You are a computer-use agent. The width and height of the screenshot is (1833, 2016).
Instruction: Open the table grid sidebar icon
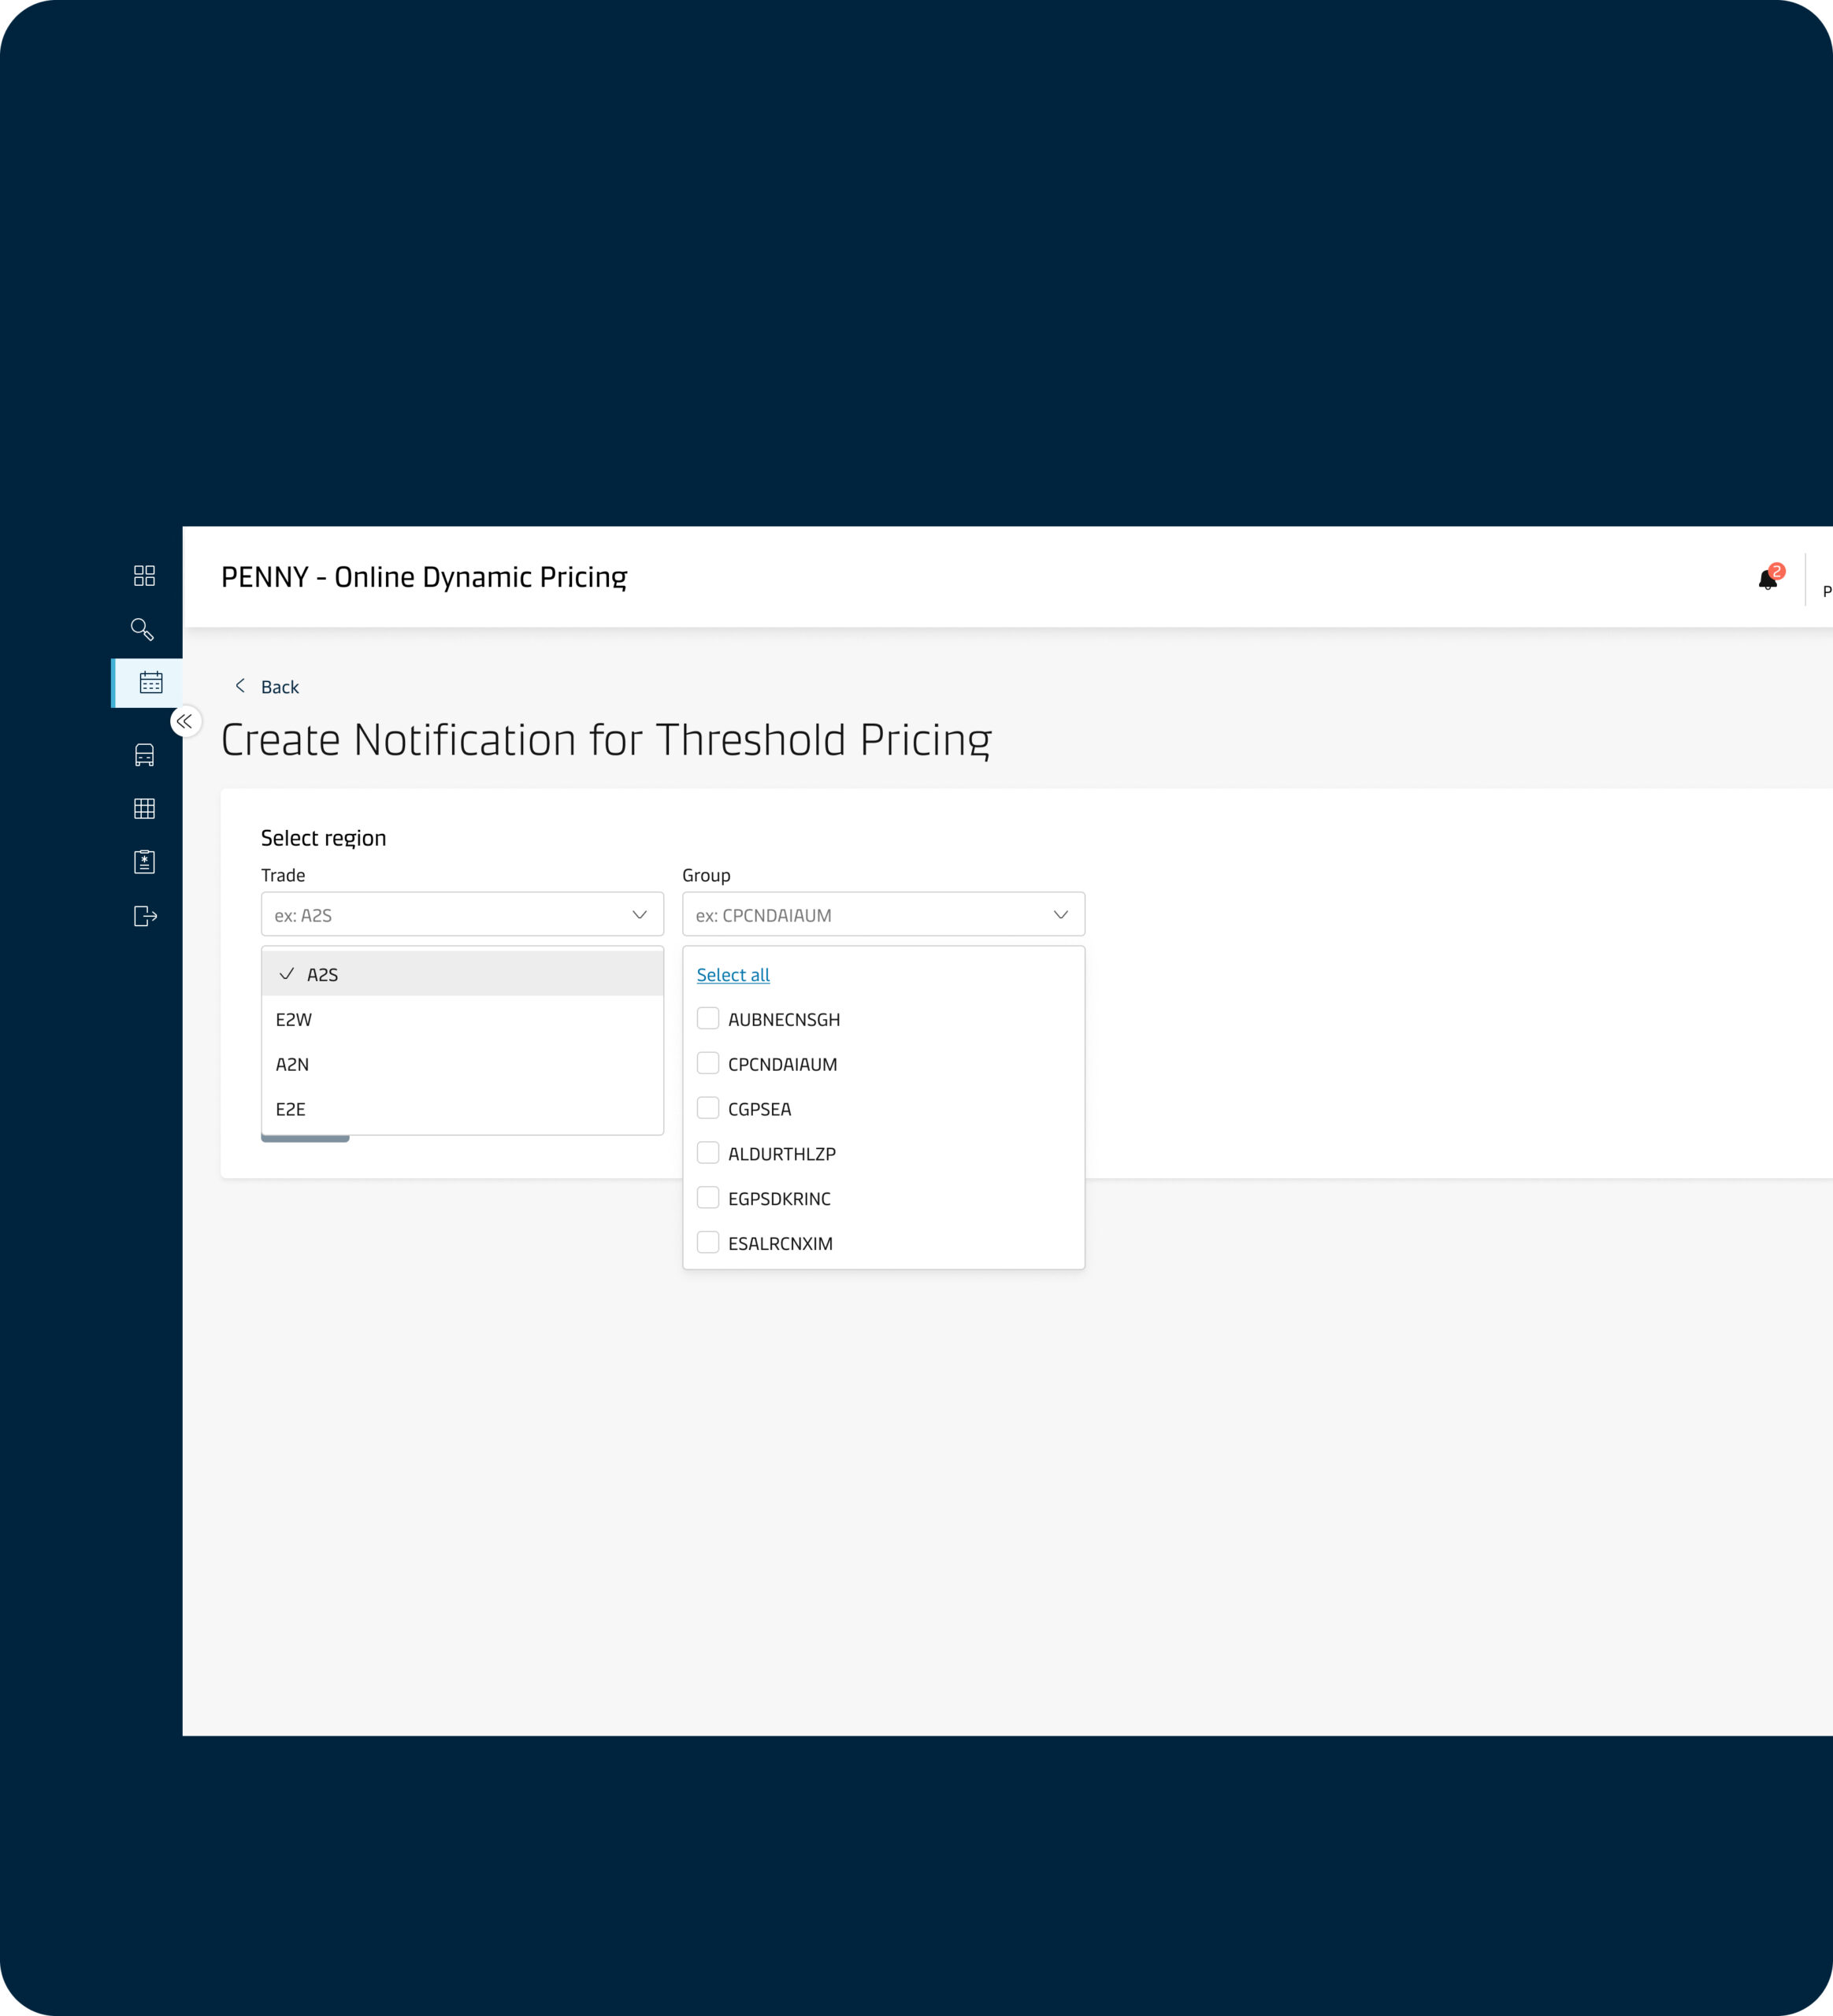(144, 808)
